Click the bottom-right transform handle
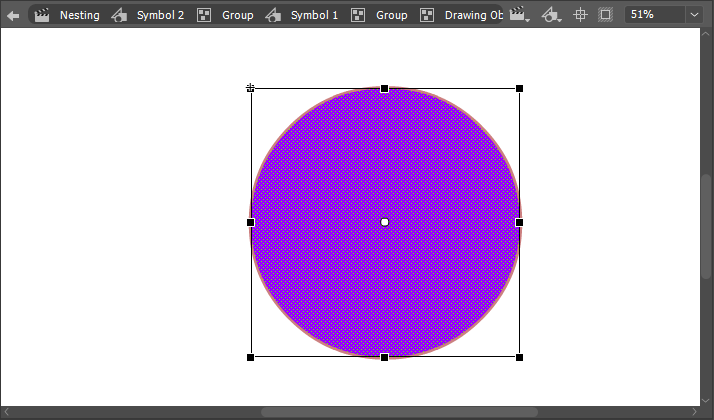This screenshot has height=420, width=714. [519, 358]
